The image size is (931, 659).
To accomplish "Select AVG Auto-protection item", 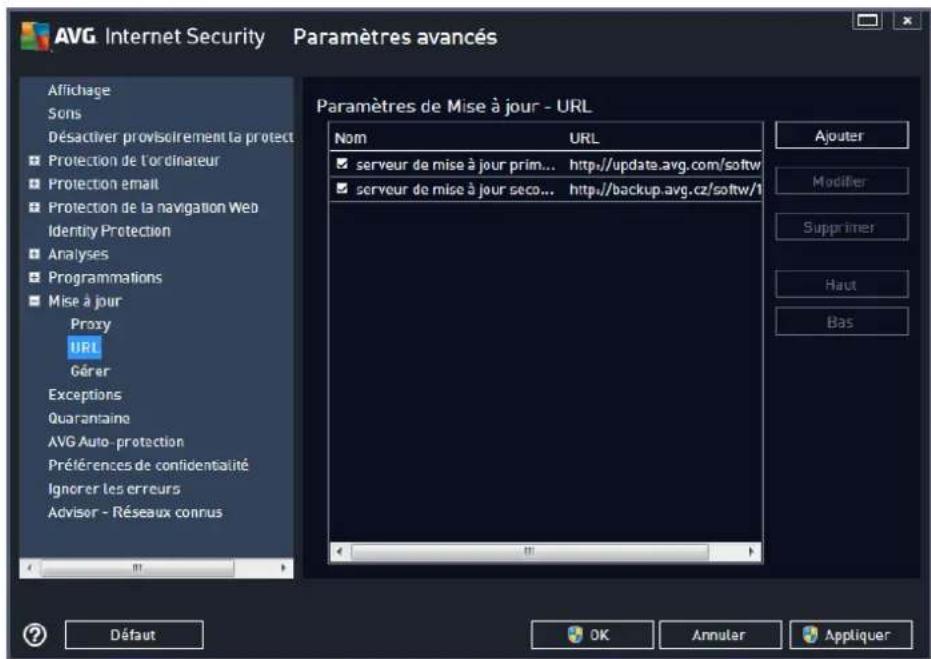I will click(x=116, y=442).
